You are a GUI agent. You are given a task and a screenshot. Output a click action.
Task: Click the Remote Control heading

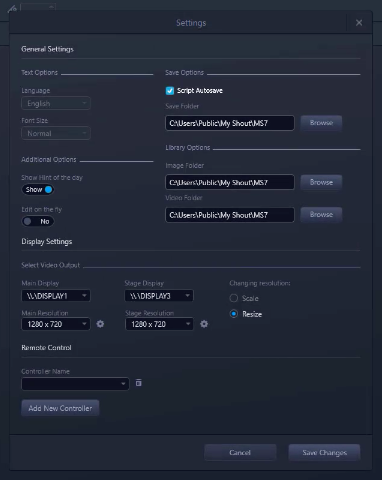[x=46, y=347]
